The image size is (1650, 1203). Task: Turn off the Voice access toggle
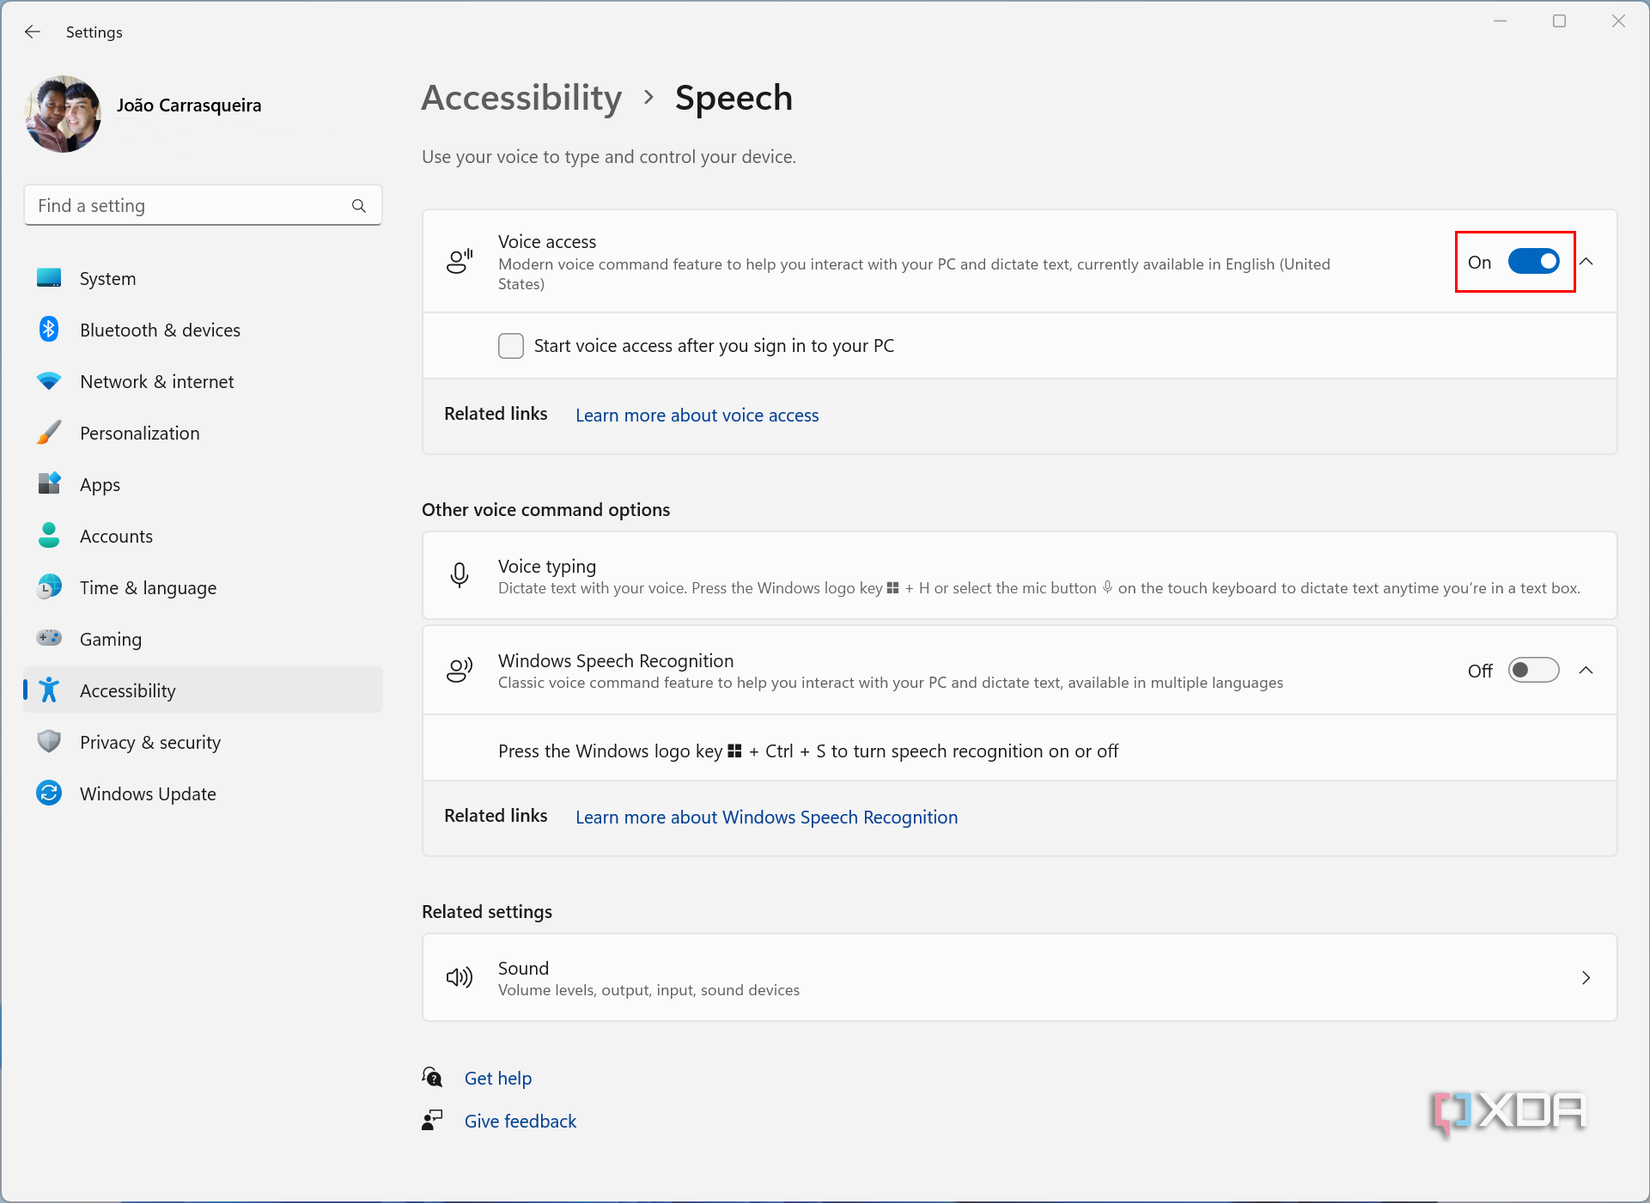pos(1533,262)
